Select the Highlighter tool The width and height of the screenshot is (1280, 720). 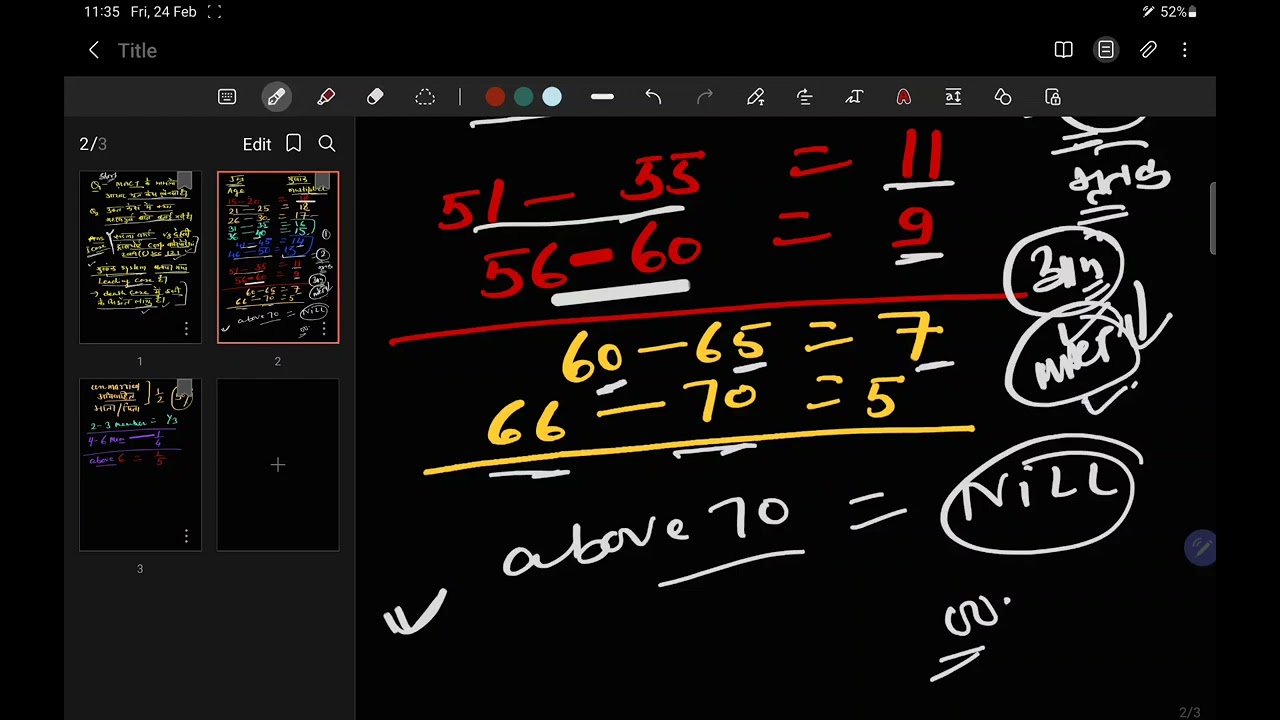click(326, 97)
